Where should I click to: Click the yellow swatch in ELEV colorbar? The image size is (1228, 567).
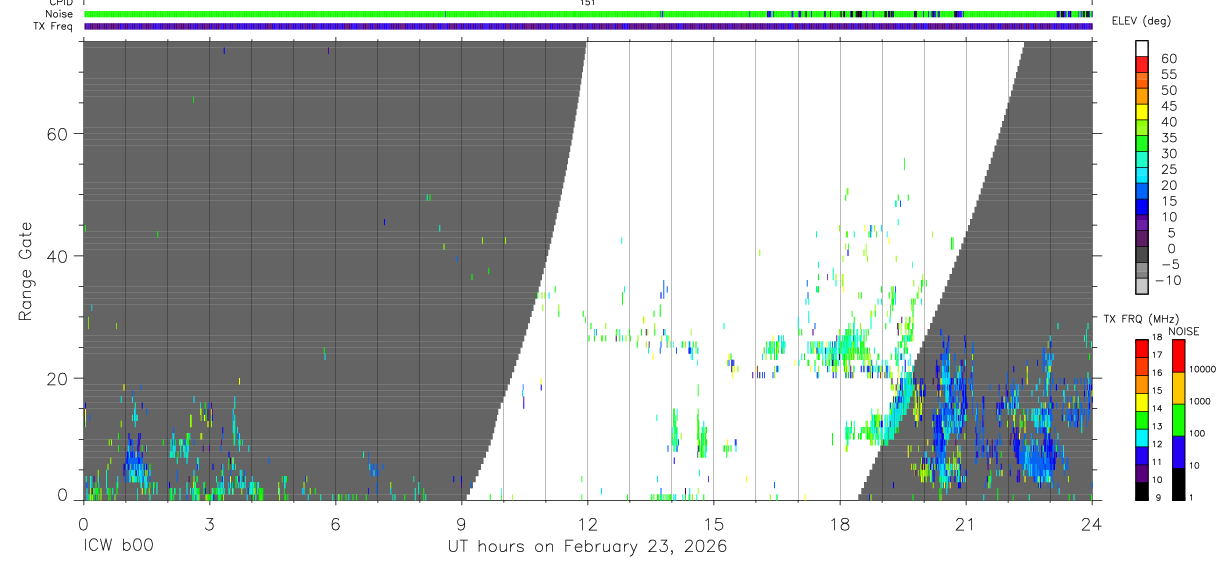point(1142,112)
